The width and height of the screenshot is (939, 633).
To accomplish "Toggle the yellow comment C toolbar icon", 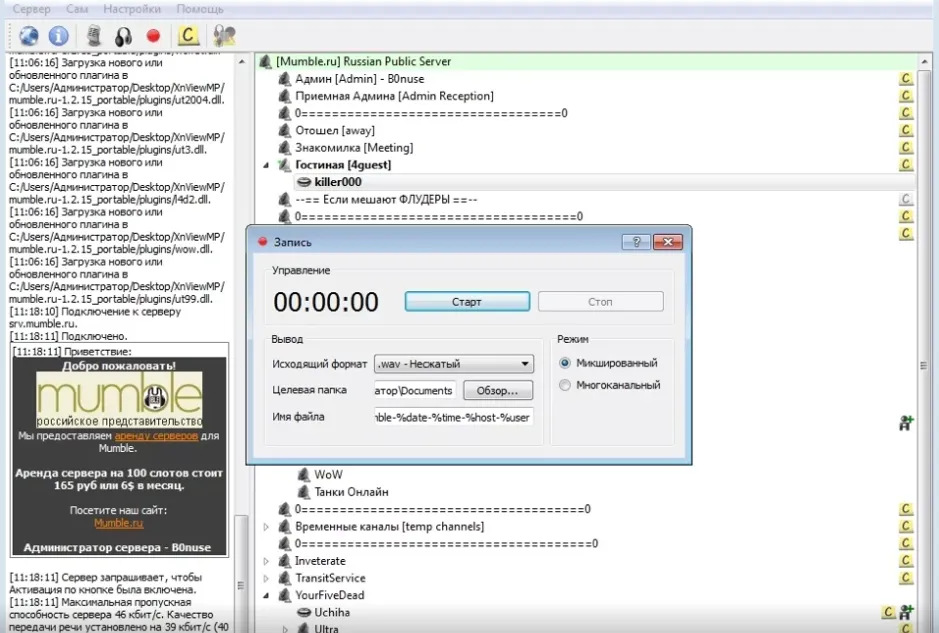I will pyautogui.click(x=188, y=35).
